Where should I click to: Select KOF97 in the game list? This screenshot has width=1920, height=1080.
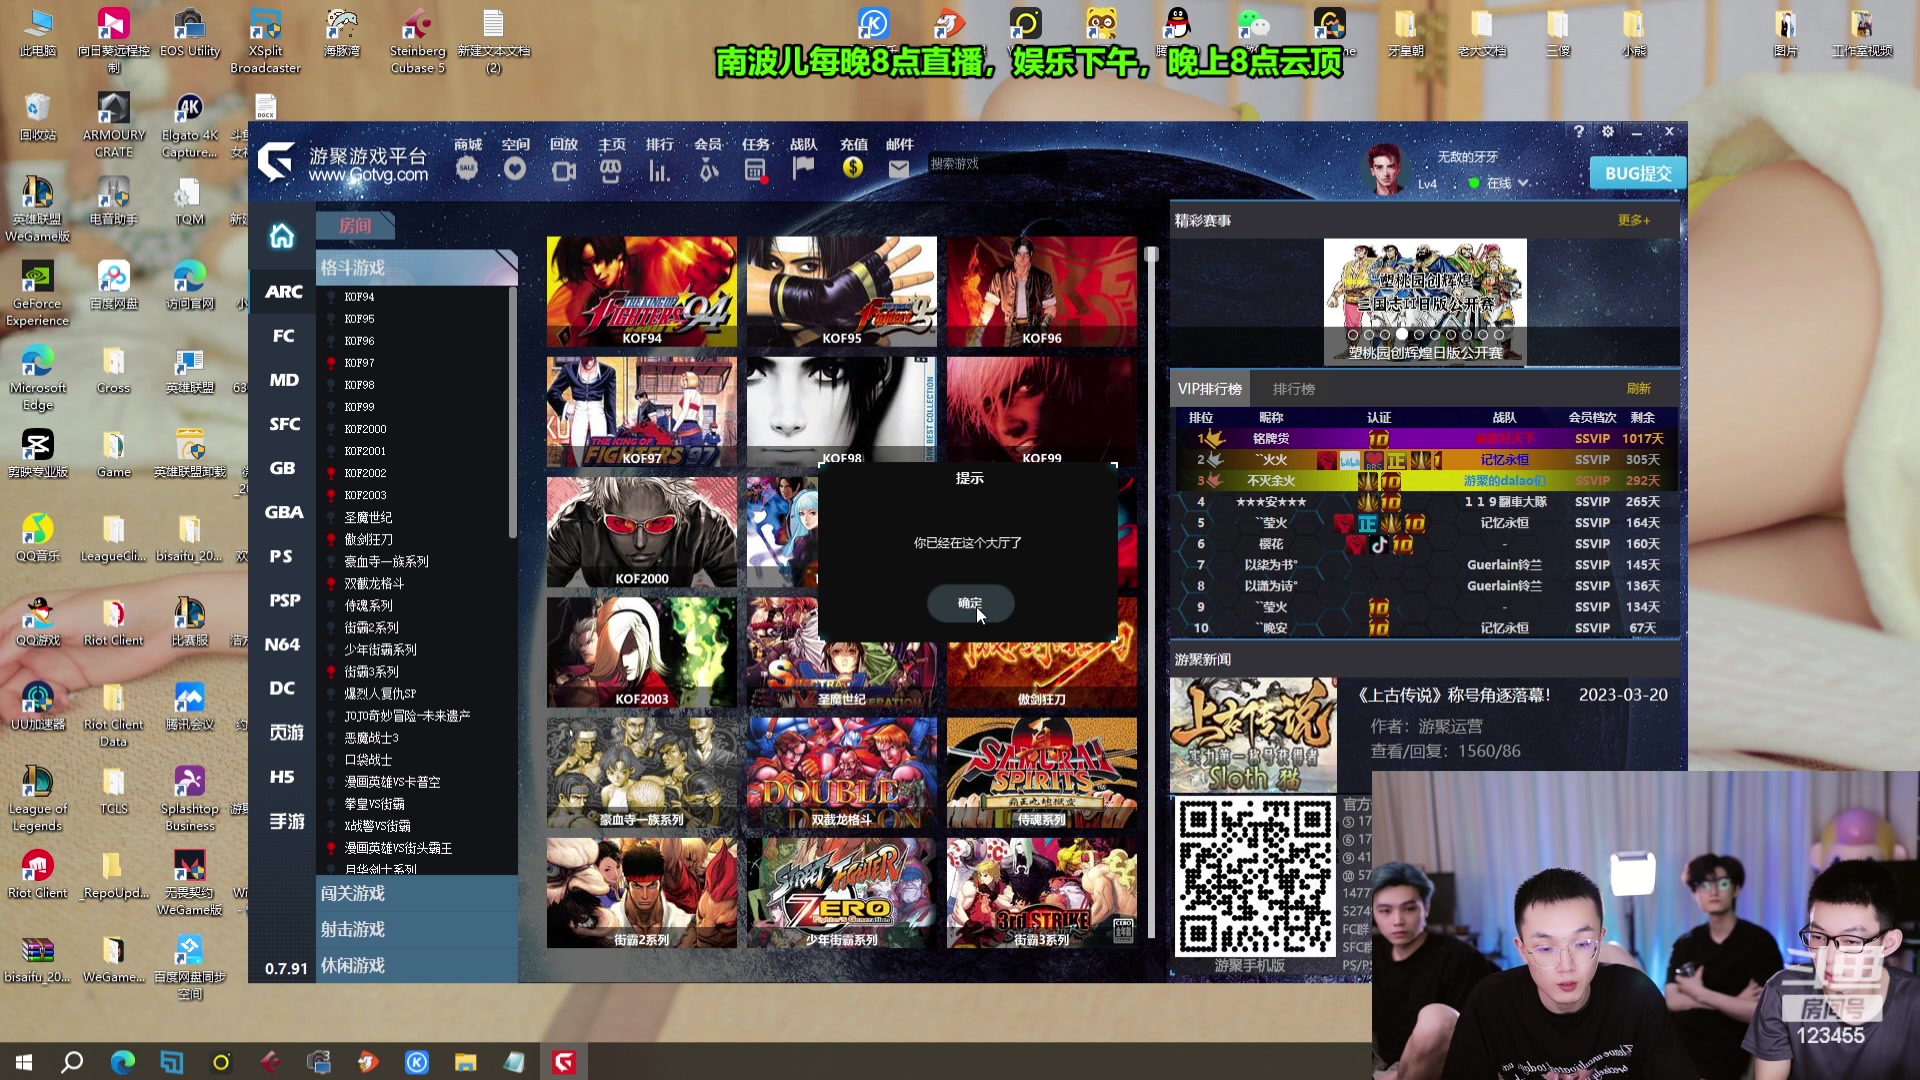pyautogui.click(x=359, y=363)
